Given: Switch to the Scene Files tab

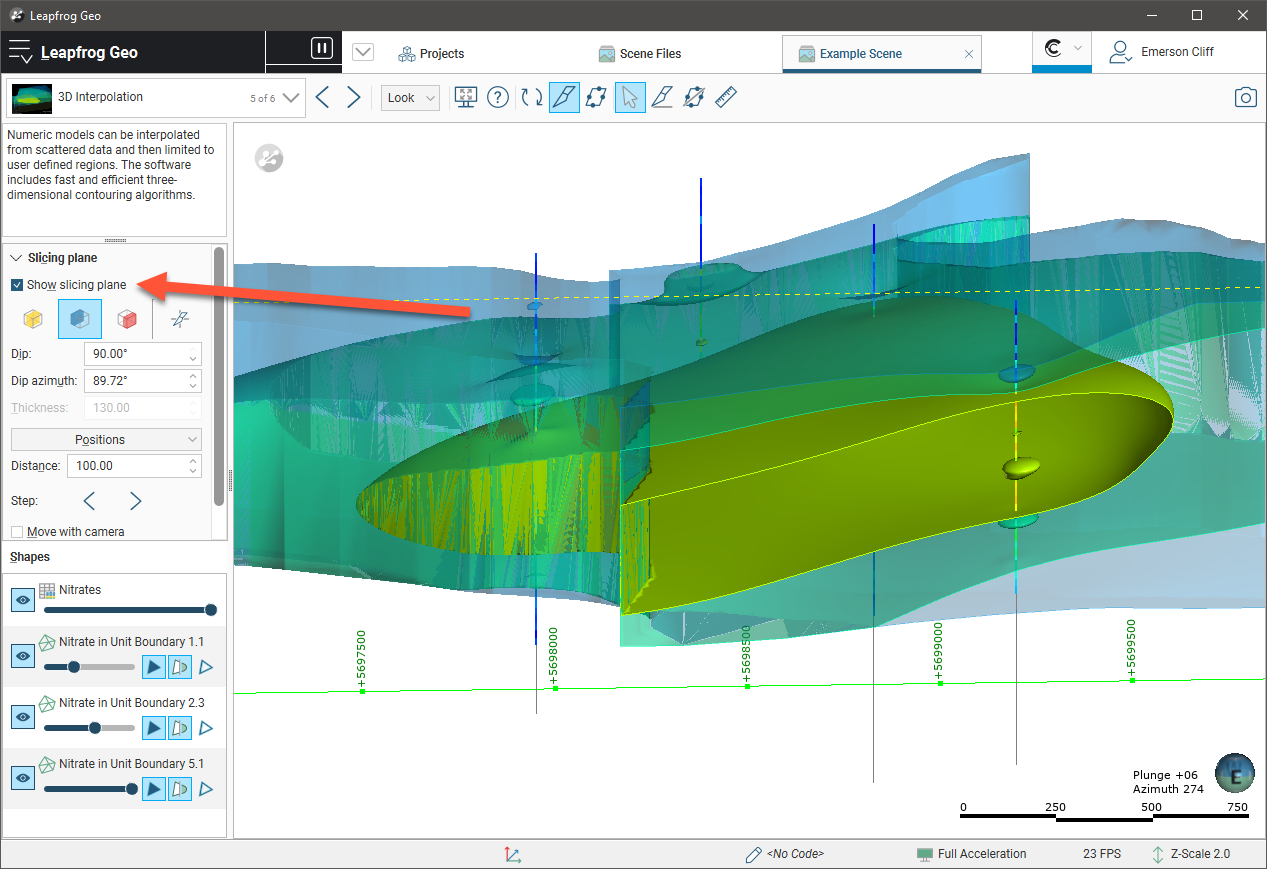Looking at the screenshot, I should tap(640, 54).
